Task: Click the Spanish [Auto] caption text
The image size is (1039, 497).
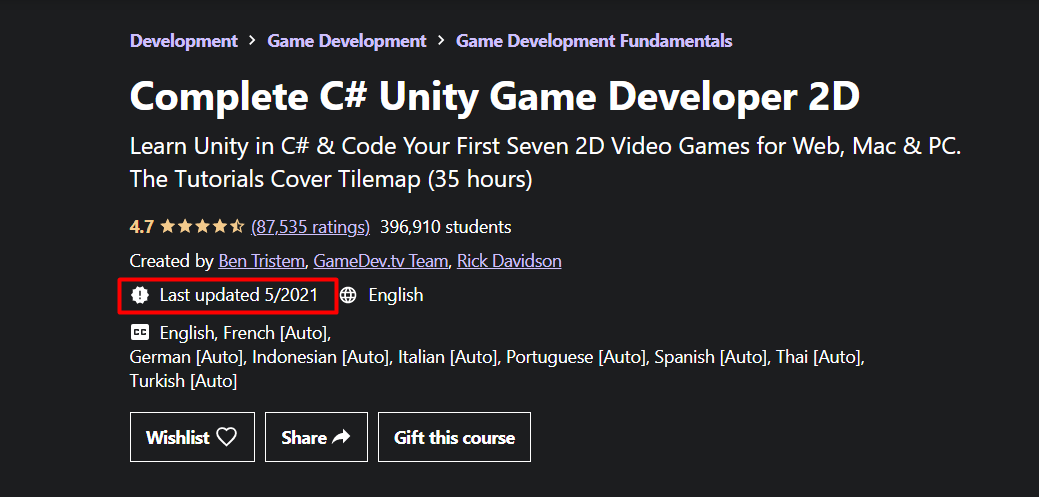Action: point(711,357)
